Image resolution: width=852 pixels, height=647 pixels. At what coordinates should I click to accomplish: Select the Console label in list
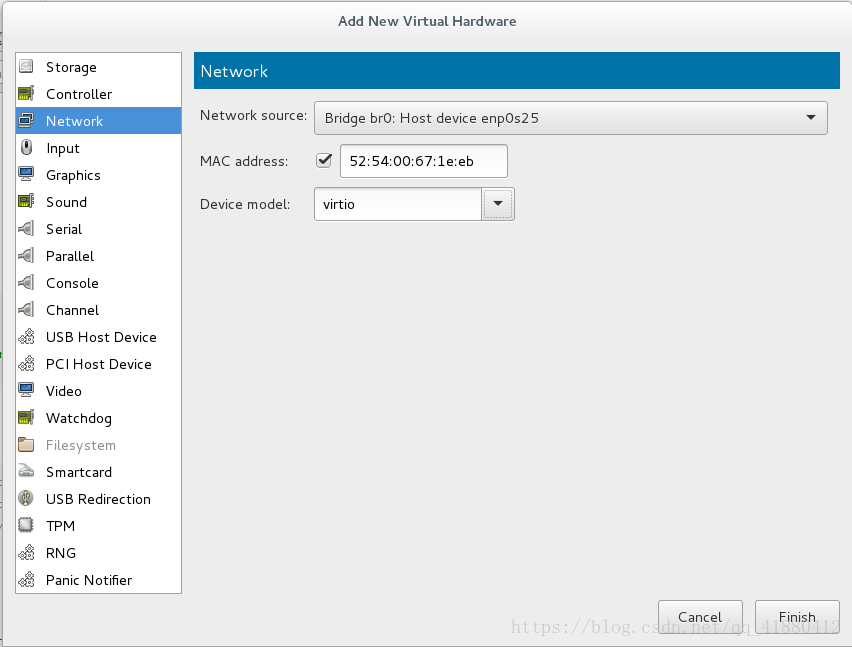tap(72, 283)
